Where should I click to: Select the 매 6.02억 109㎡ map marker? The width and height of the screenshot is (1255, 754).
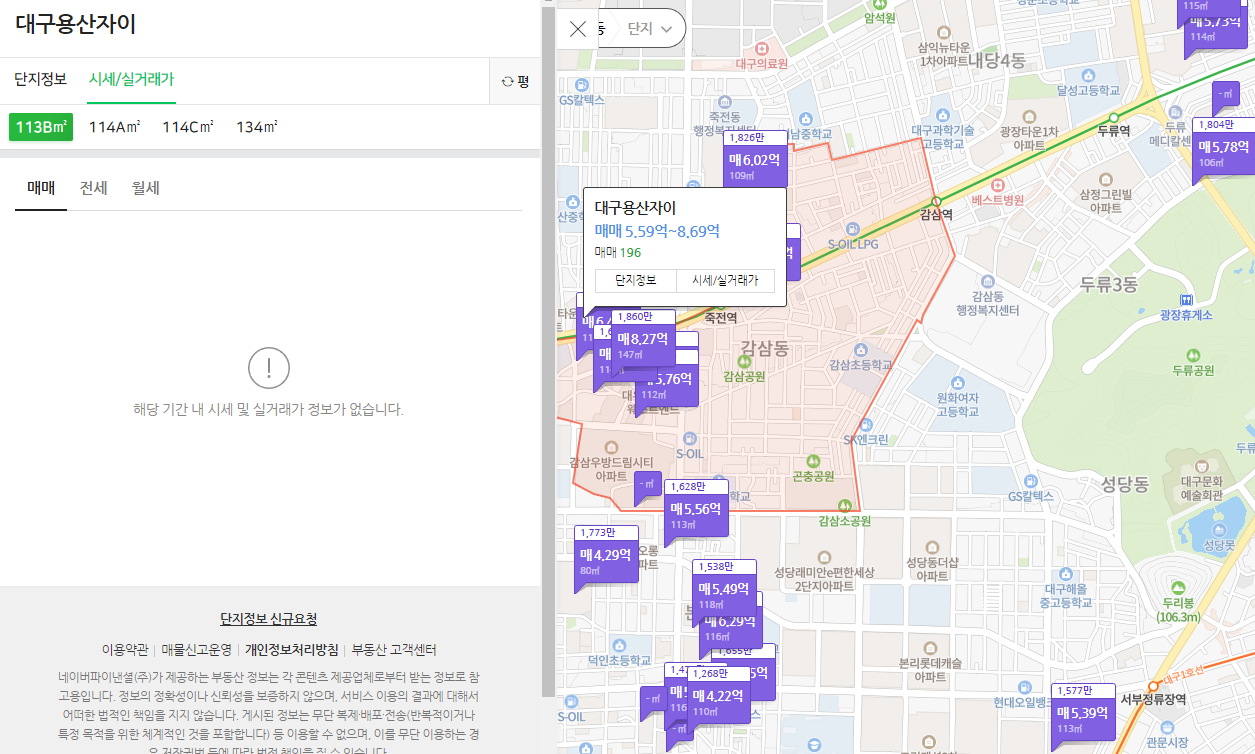coord(754,159)
